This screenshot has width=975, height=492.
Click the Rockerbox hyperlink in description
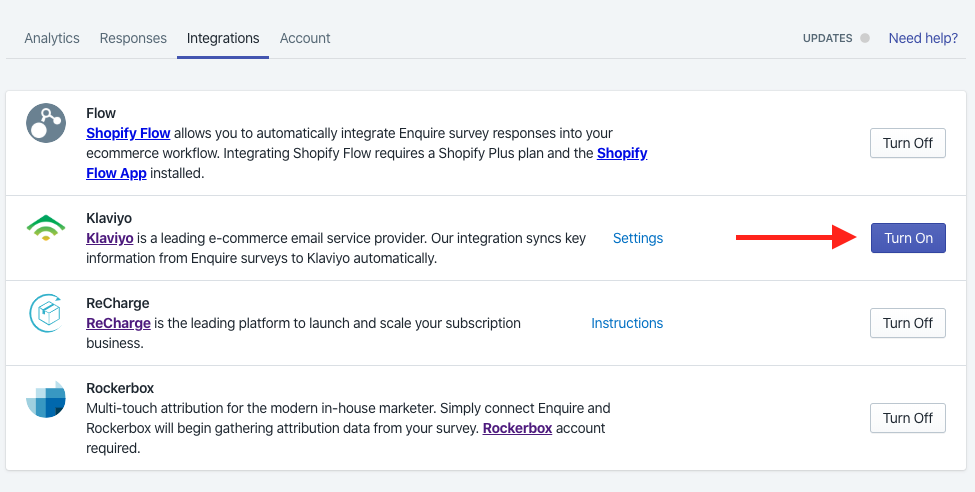[x=517, y=428]
